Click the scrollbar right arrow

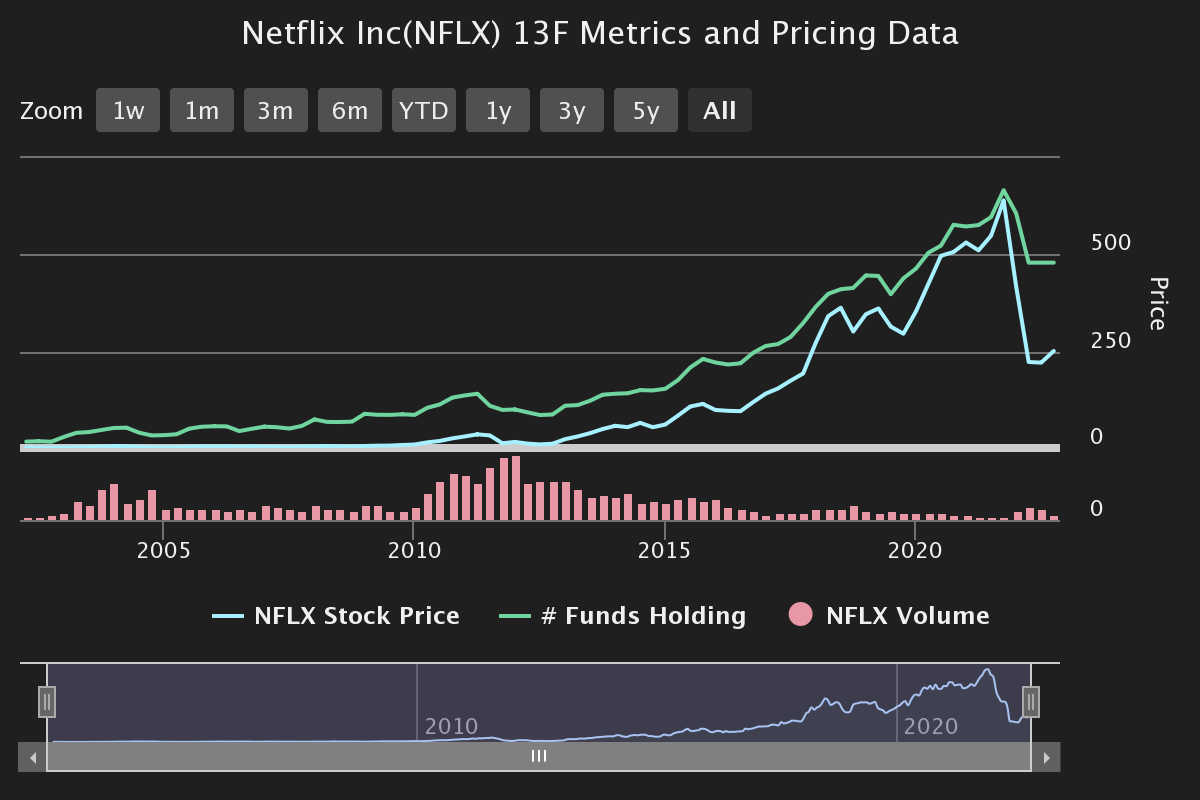tap(1046, 757)
